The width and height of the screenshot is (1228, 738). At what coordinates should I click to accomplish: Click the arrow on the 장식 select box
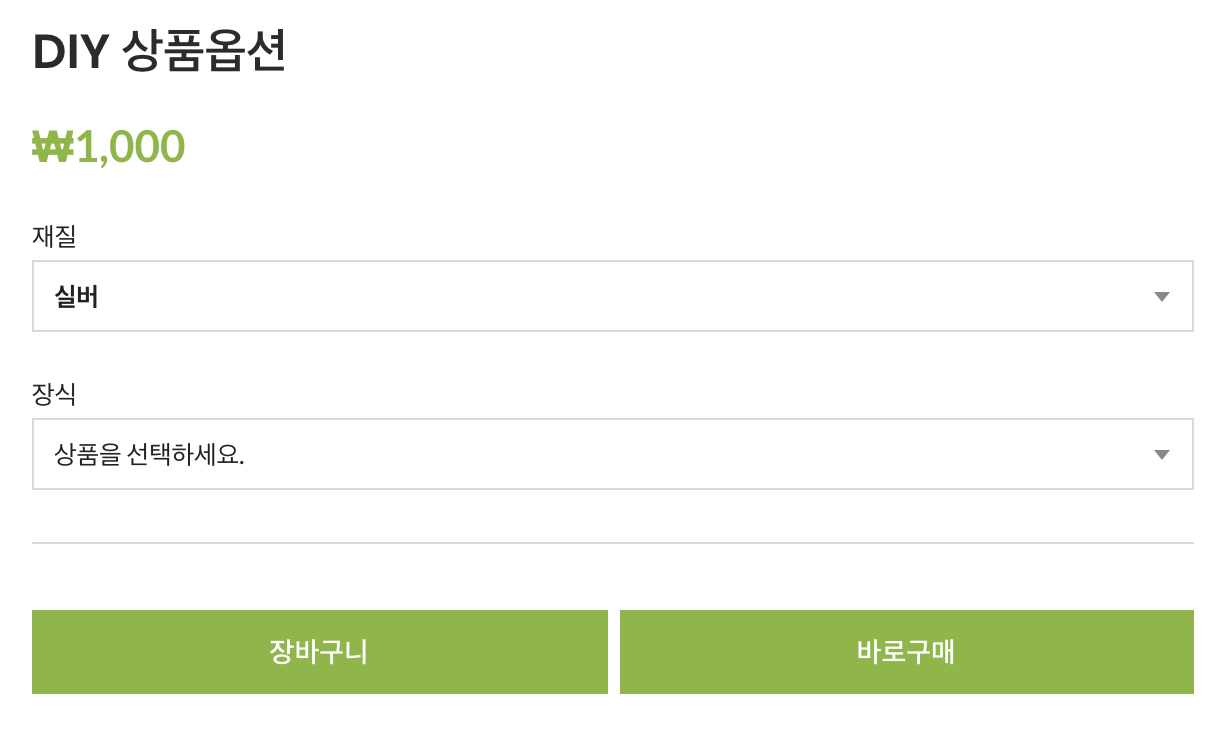[x=1161, y=455]
